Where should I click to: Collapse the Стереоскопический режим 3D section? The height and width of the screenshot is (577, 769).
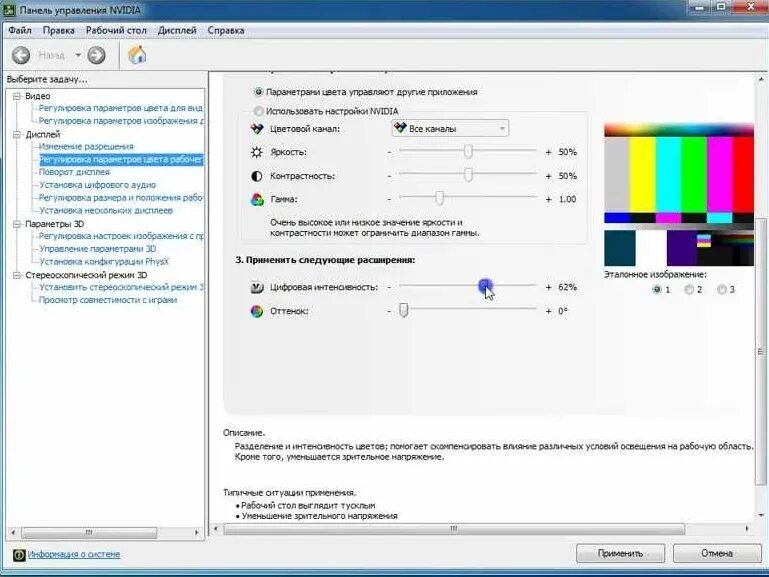tap(17, 275)
